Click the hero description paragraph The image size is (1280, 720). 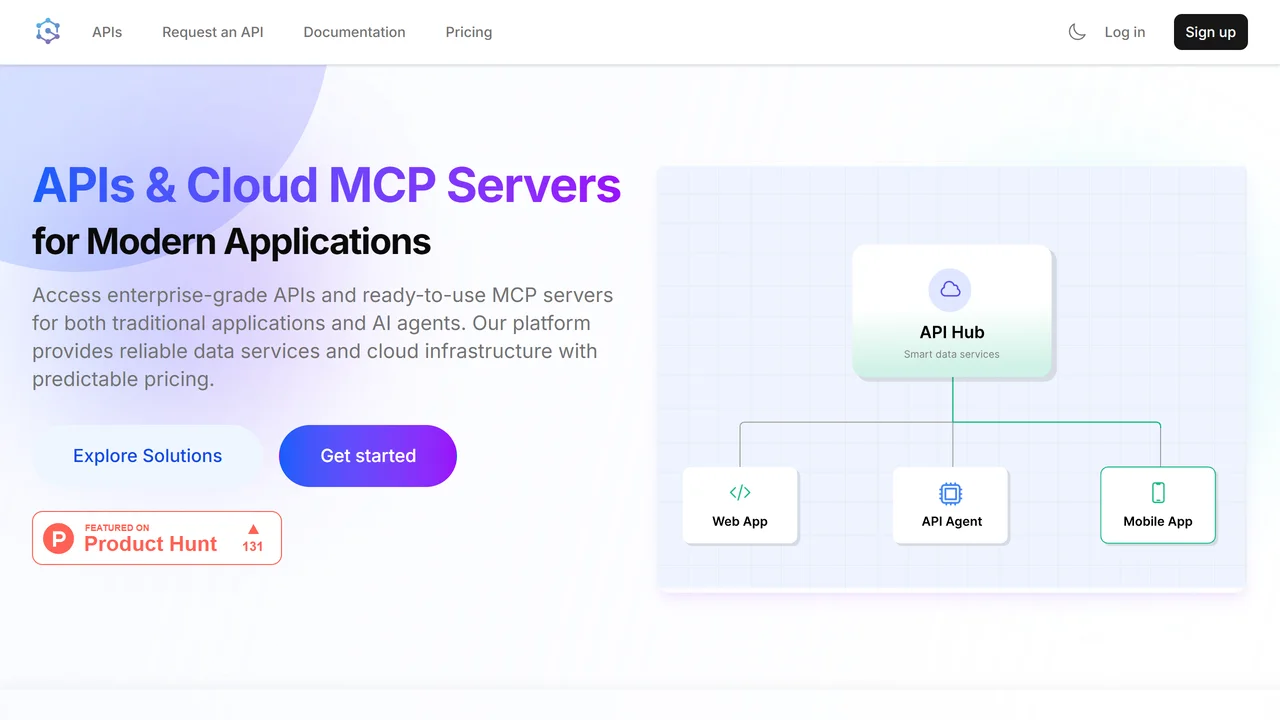point(323,337)
